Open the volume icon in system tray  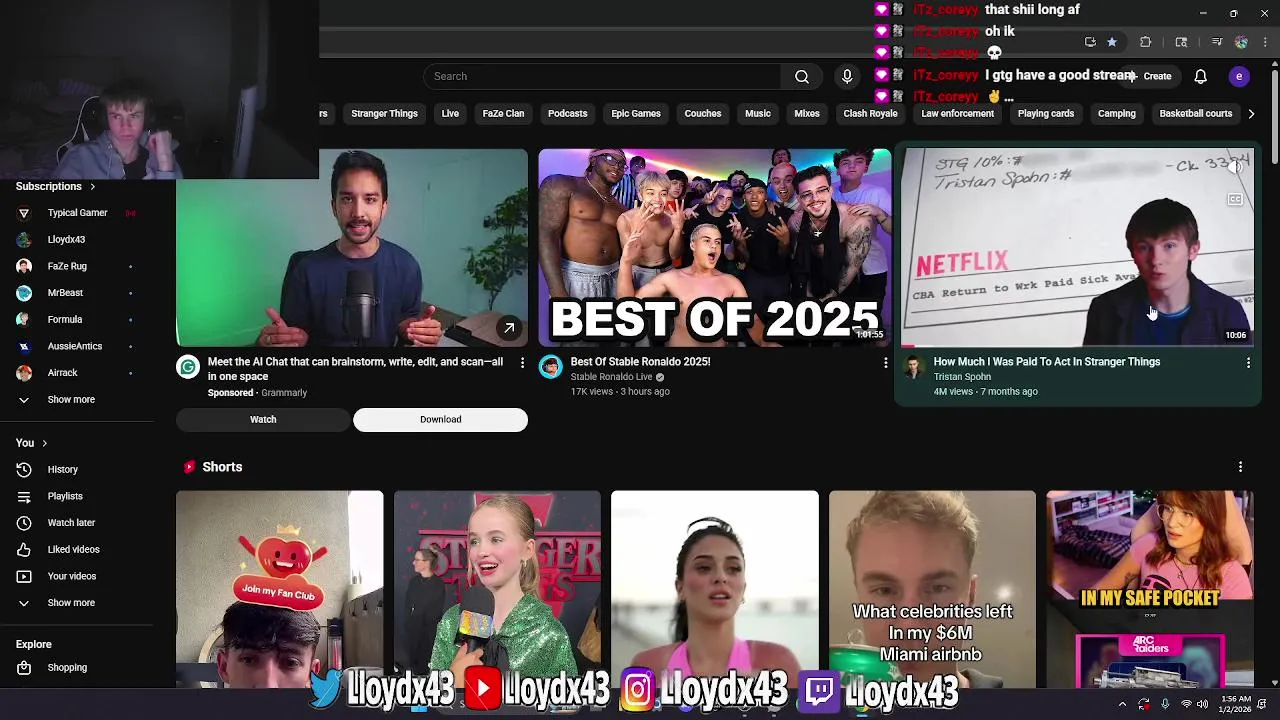[1203, 704]
